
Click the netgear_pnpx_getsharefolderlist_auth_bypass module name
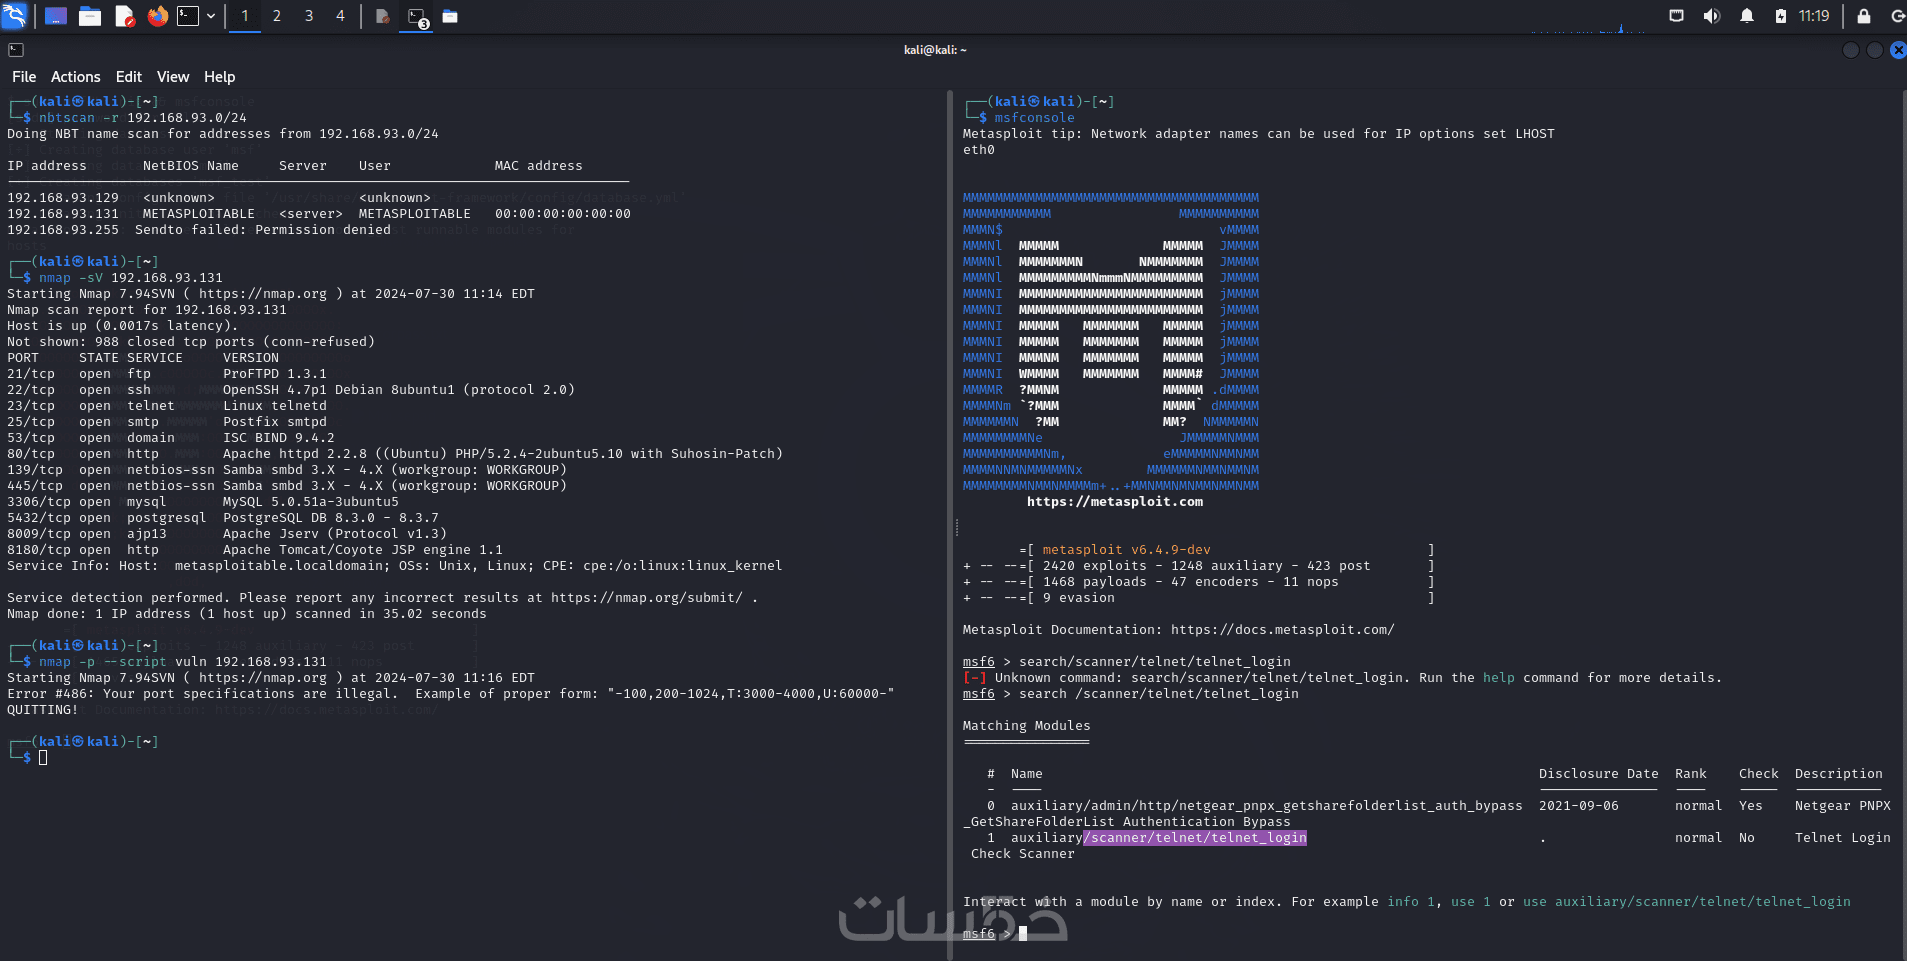pyautogui.click(x=1267, y=806)
